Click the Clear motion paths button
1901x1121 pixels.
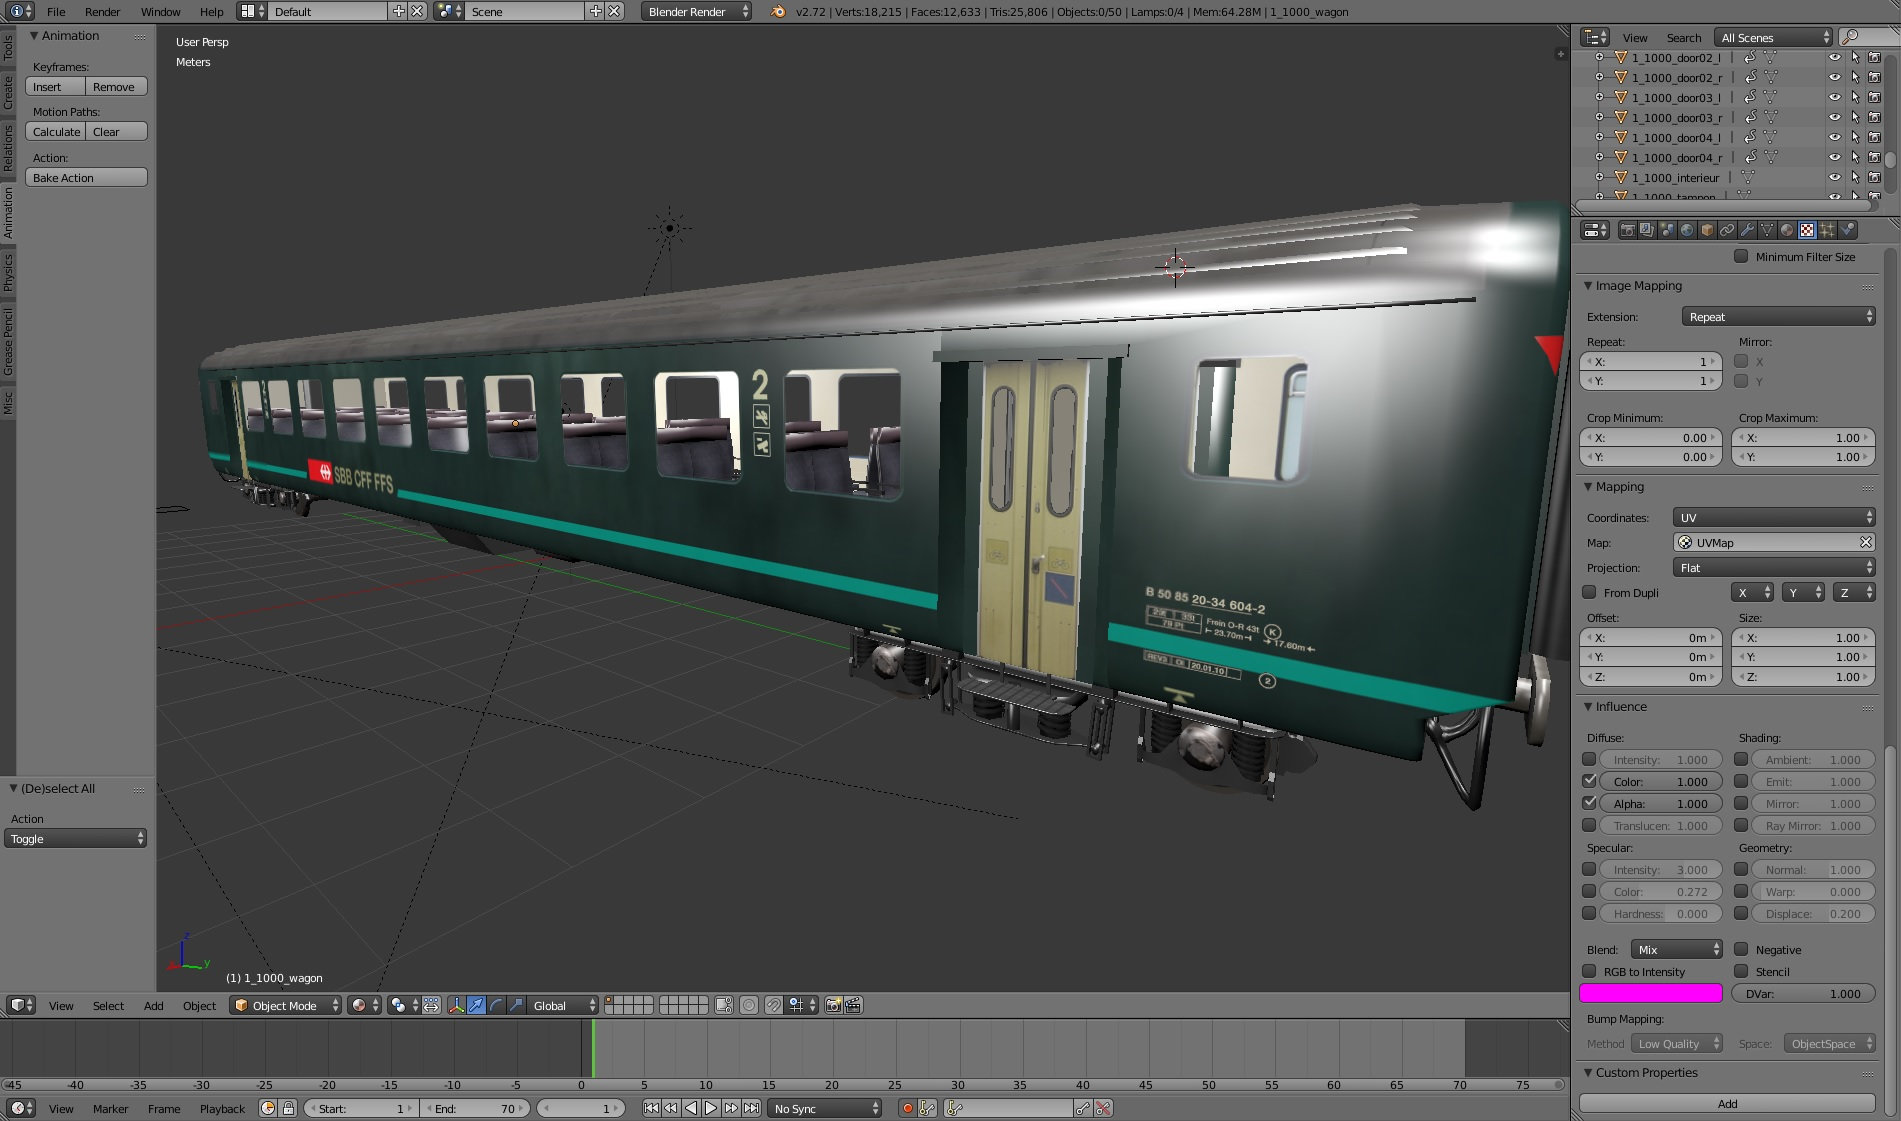point(116,131)
